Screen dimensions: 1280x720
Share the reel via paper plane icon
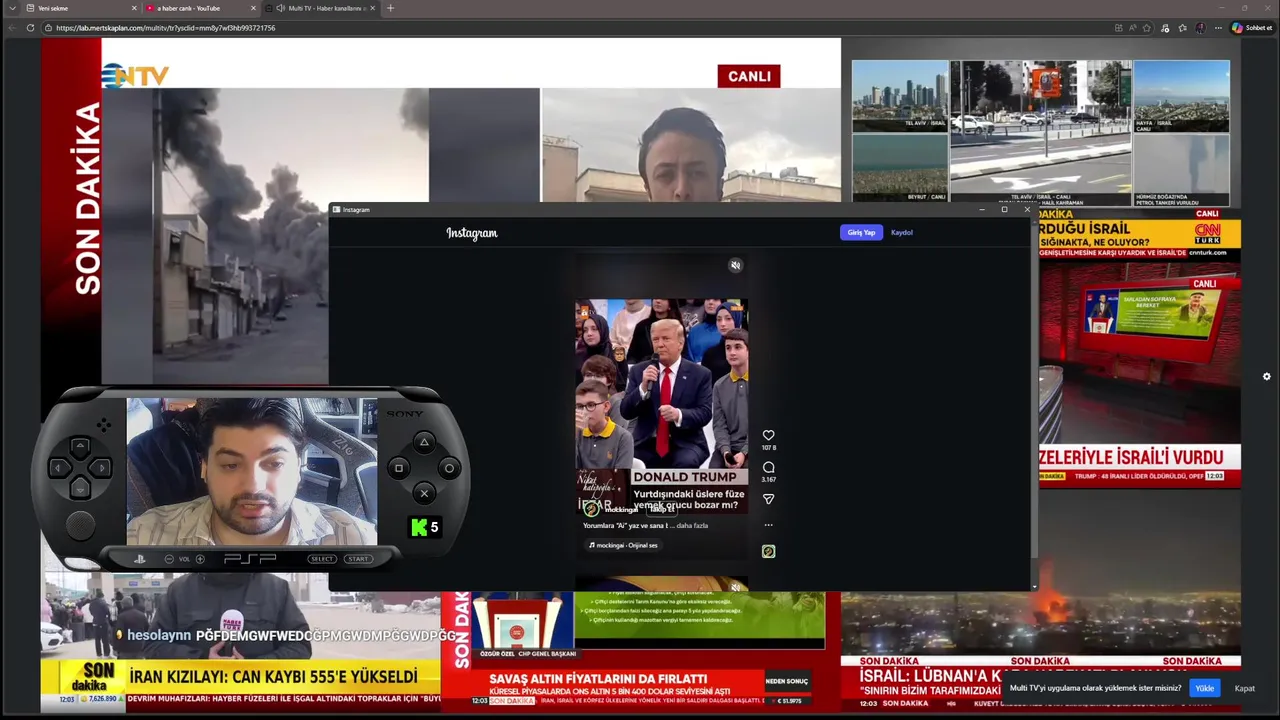[768, 499]
